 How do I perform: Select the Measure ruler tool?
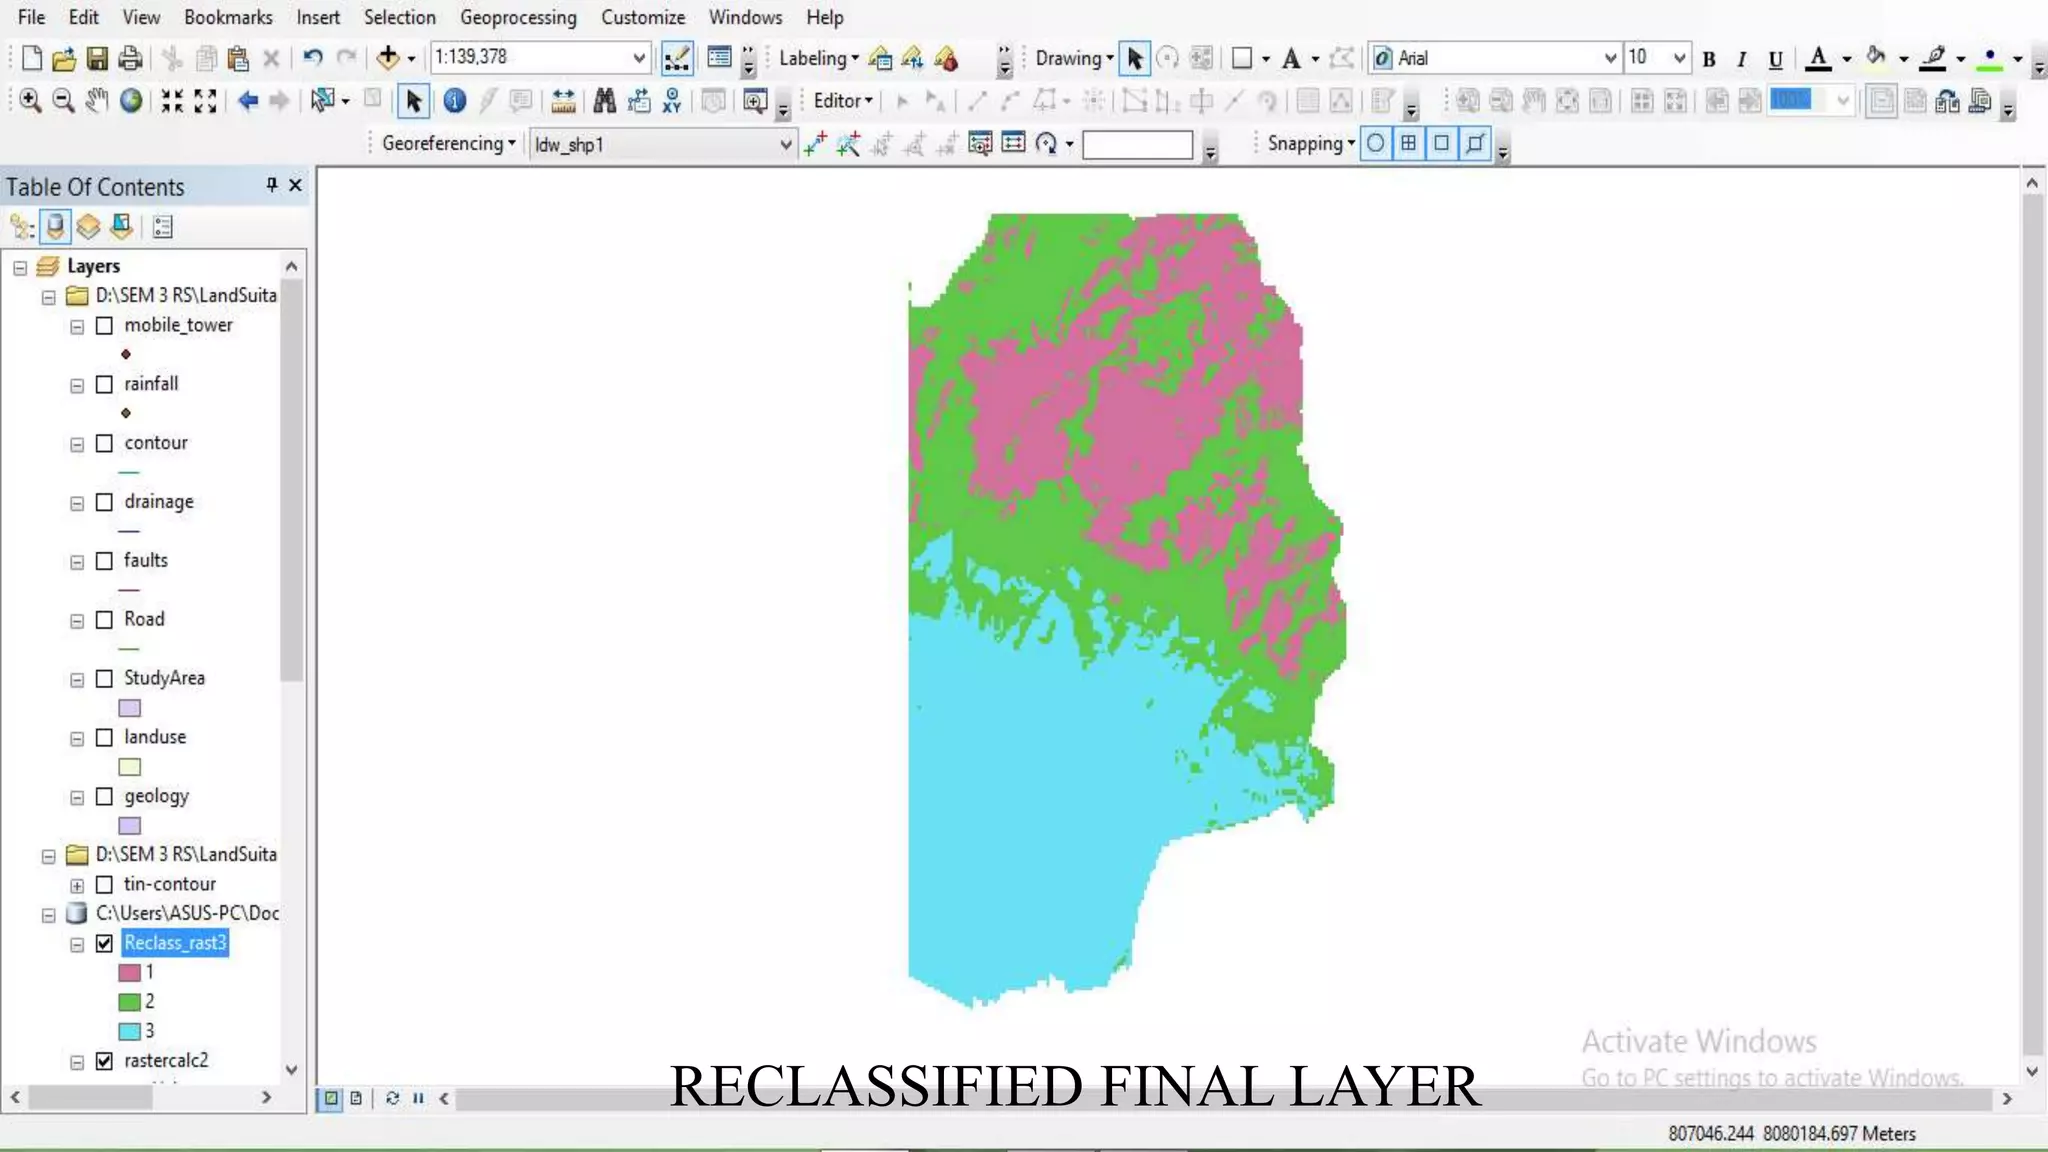(563, 101)
